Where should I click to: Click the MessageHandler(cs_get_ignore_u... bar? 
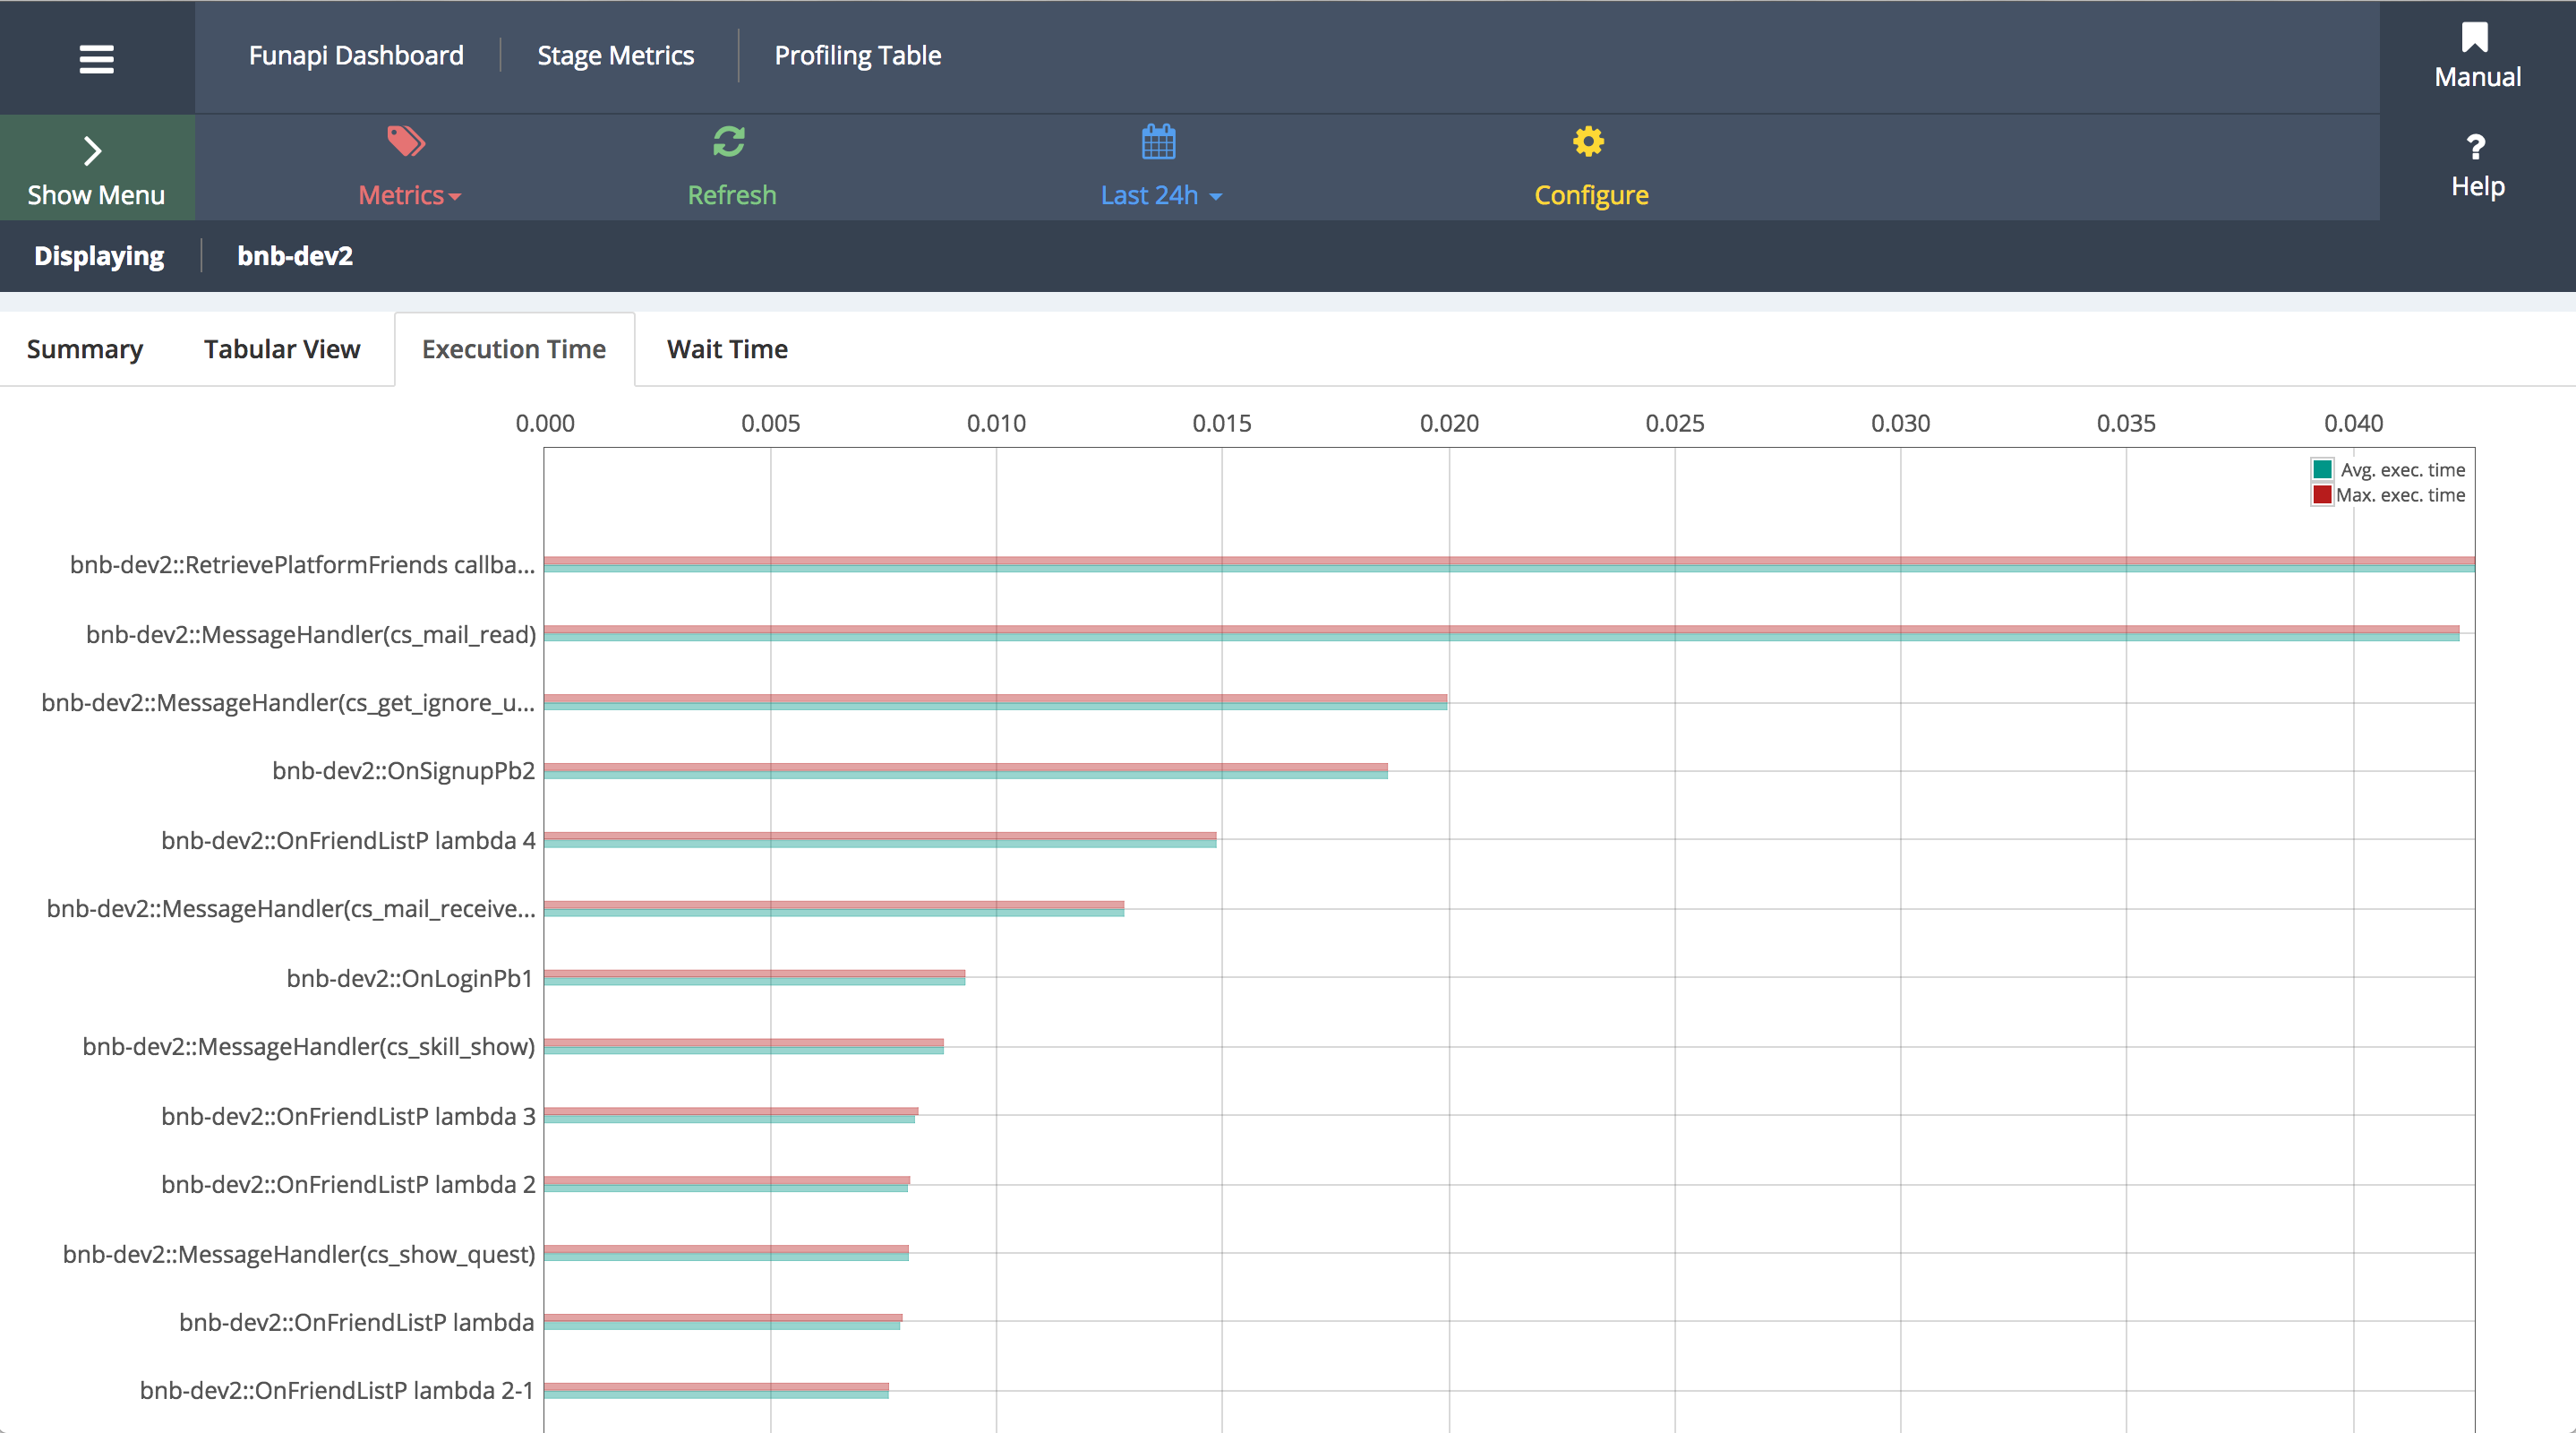click(x=995, y=702)
